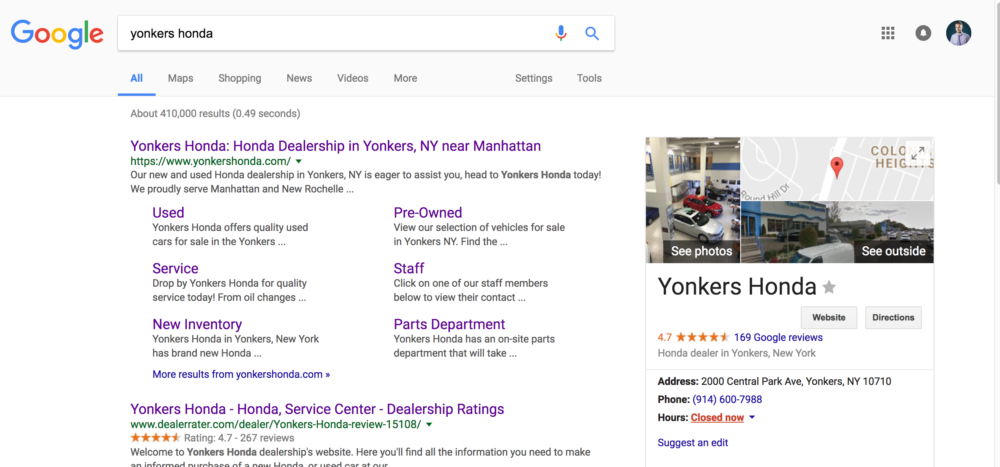
Task: Save Yonkers Honda with star toggle
Action: point(829,288)
